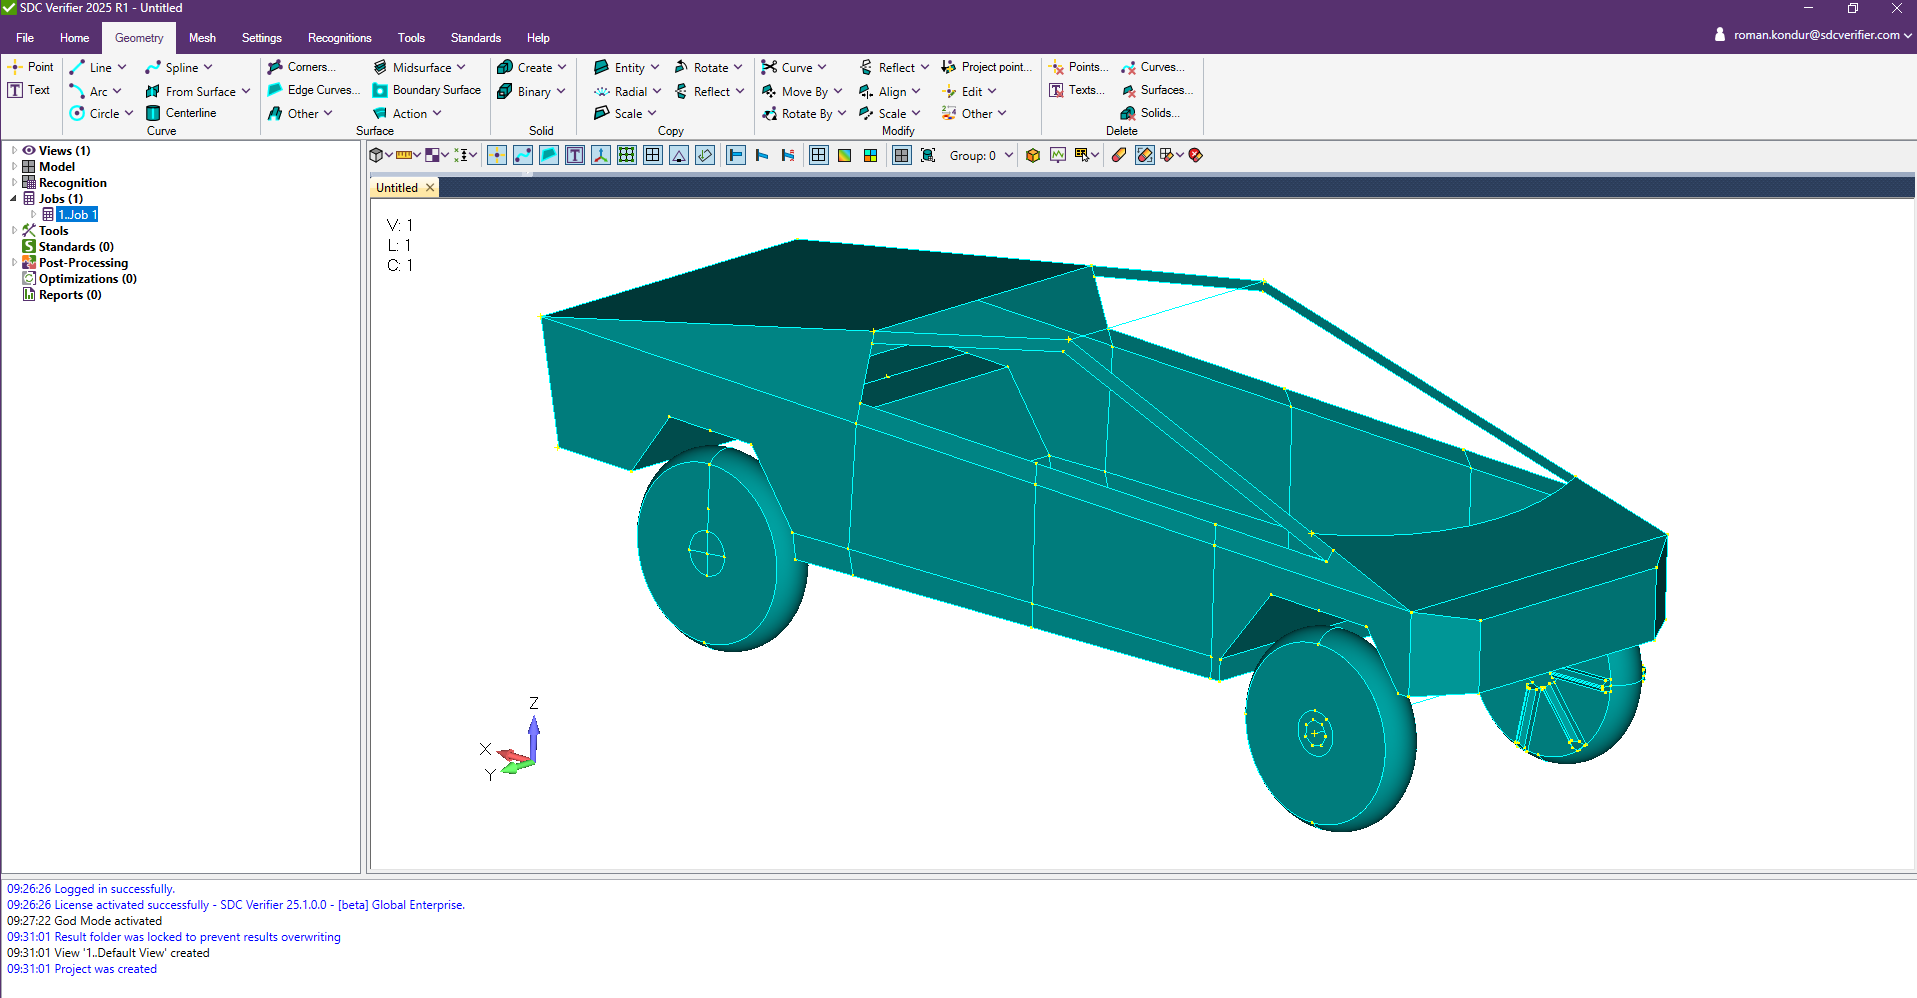Open Delete Curves dialog
The image size is (1917, 998).
1152,67
